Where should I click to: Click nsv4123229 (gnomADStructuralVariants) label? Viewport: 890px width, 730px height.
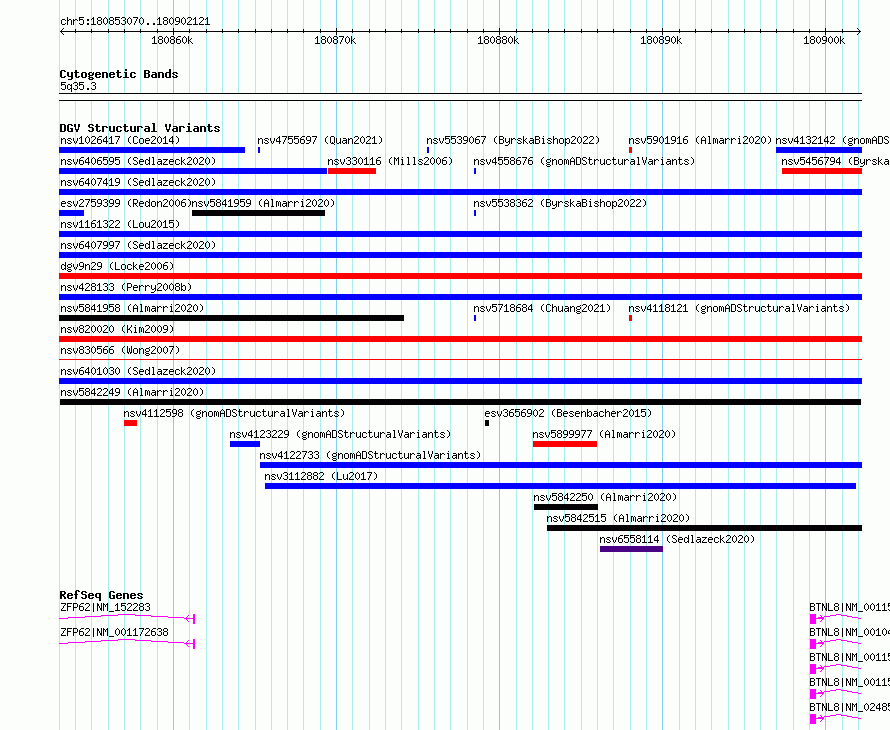click(x=340, y=434)
